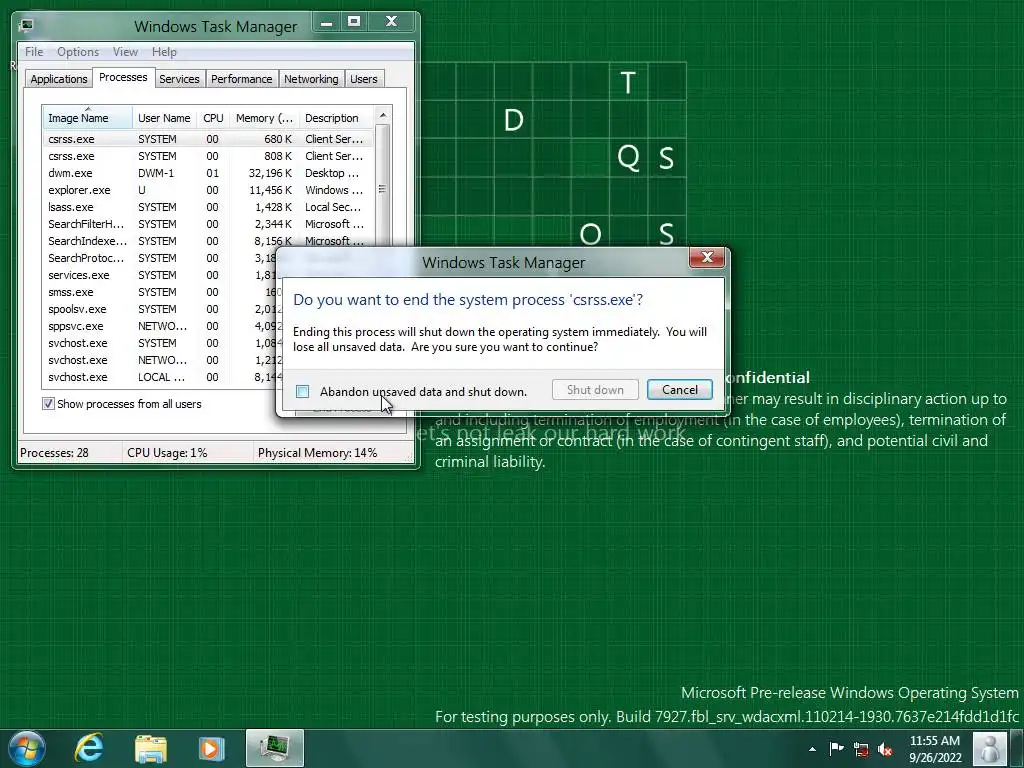Image resolution: width=1024 pixels, height=768 pixels.
Task: Switch to the Applications tab
Action: point(59,79)
